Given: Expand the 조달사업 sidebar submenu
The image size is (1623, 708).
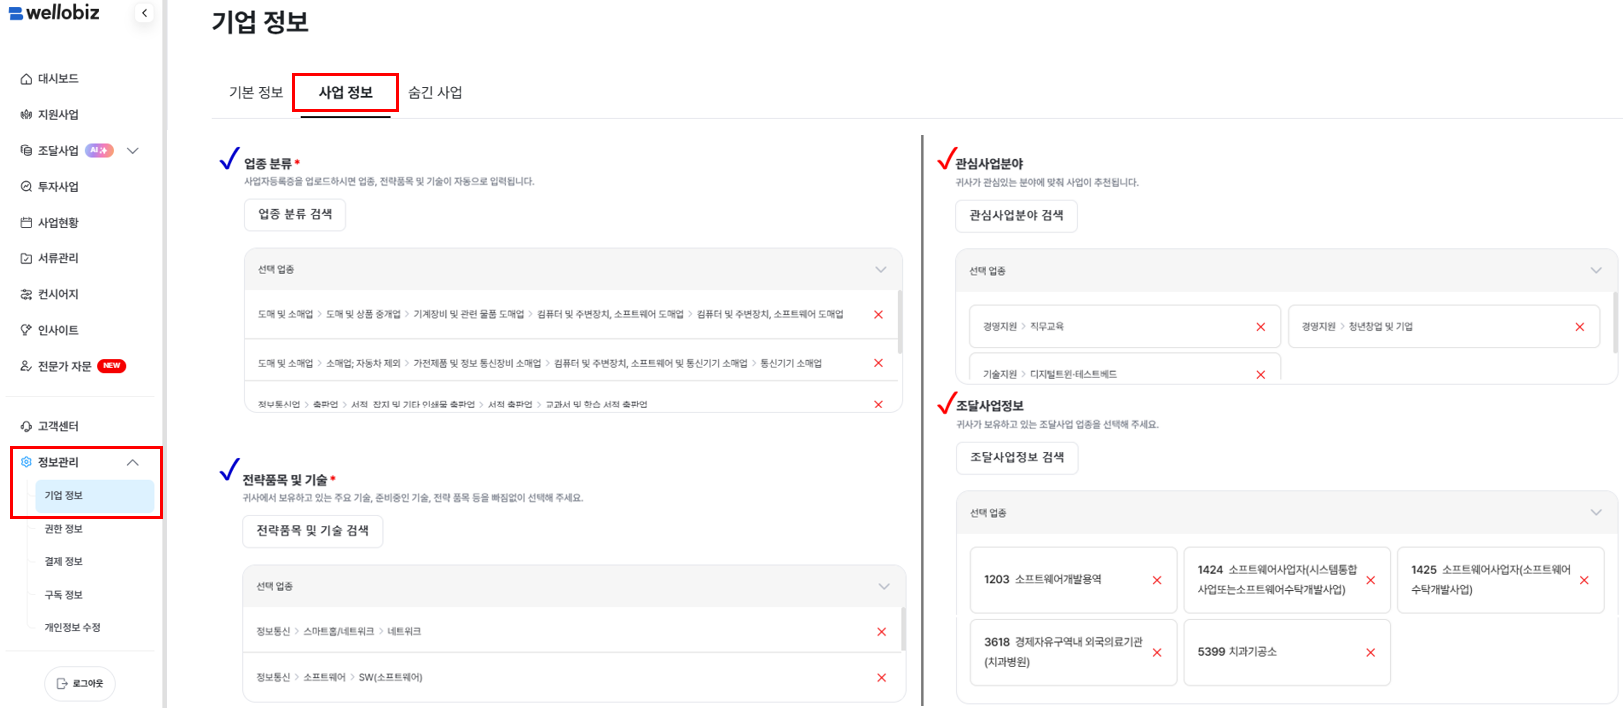Looking at the screenshot, I should point(133,151).
